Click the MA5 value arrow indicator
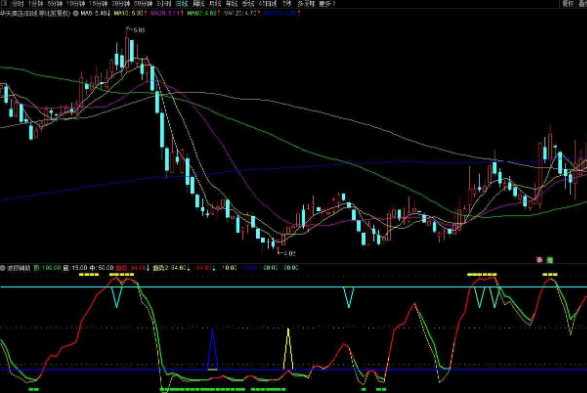 click(109, 13)
